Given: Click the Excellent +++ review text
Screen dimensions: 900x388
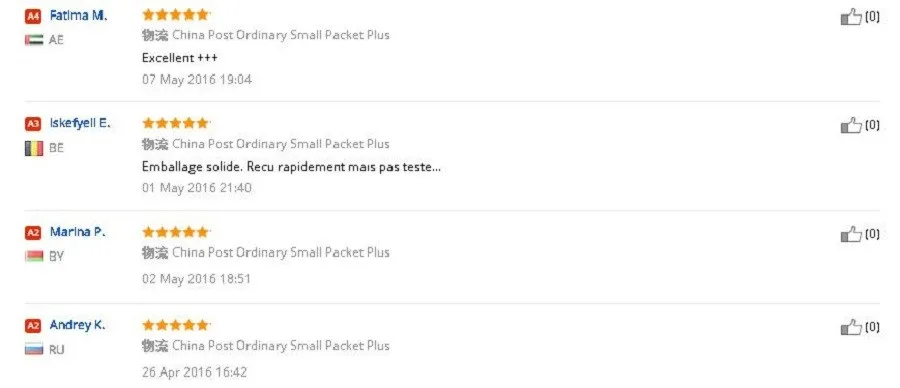Looking at the screenshot, I should click(x=180, y=58).
